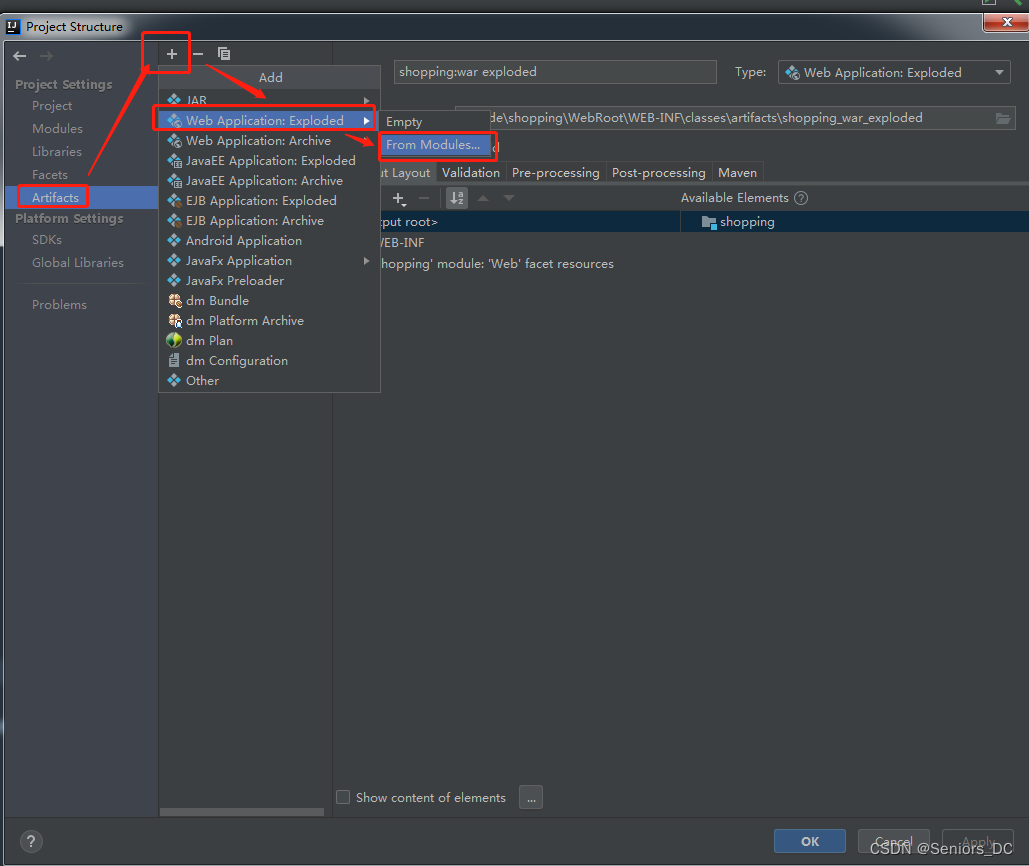The image size is (1029, 866).
Task: Choose Web Application: Exploded menu entry
Action: click(269, 121)
